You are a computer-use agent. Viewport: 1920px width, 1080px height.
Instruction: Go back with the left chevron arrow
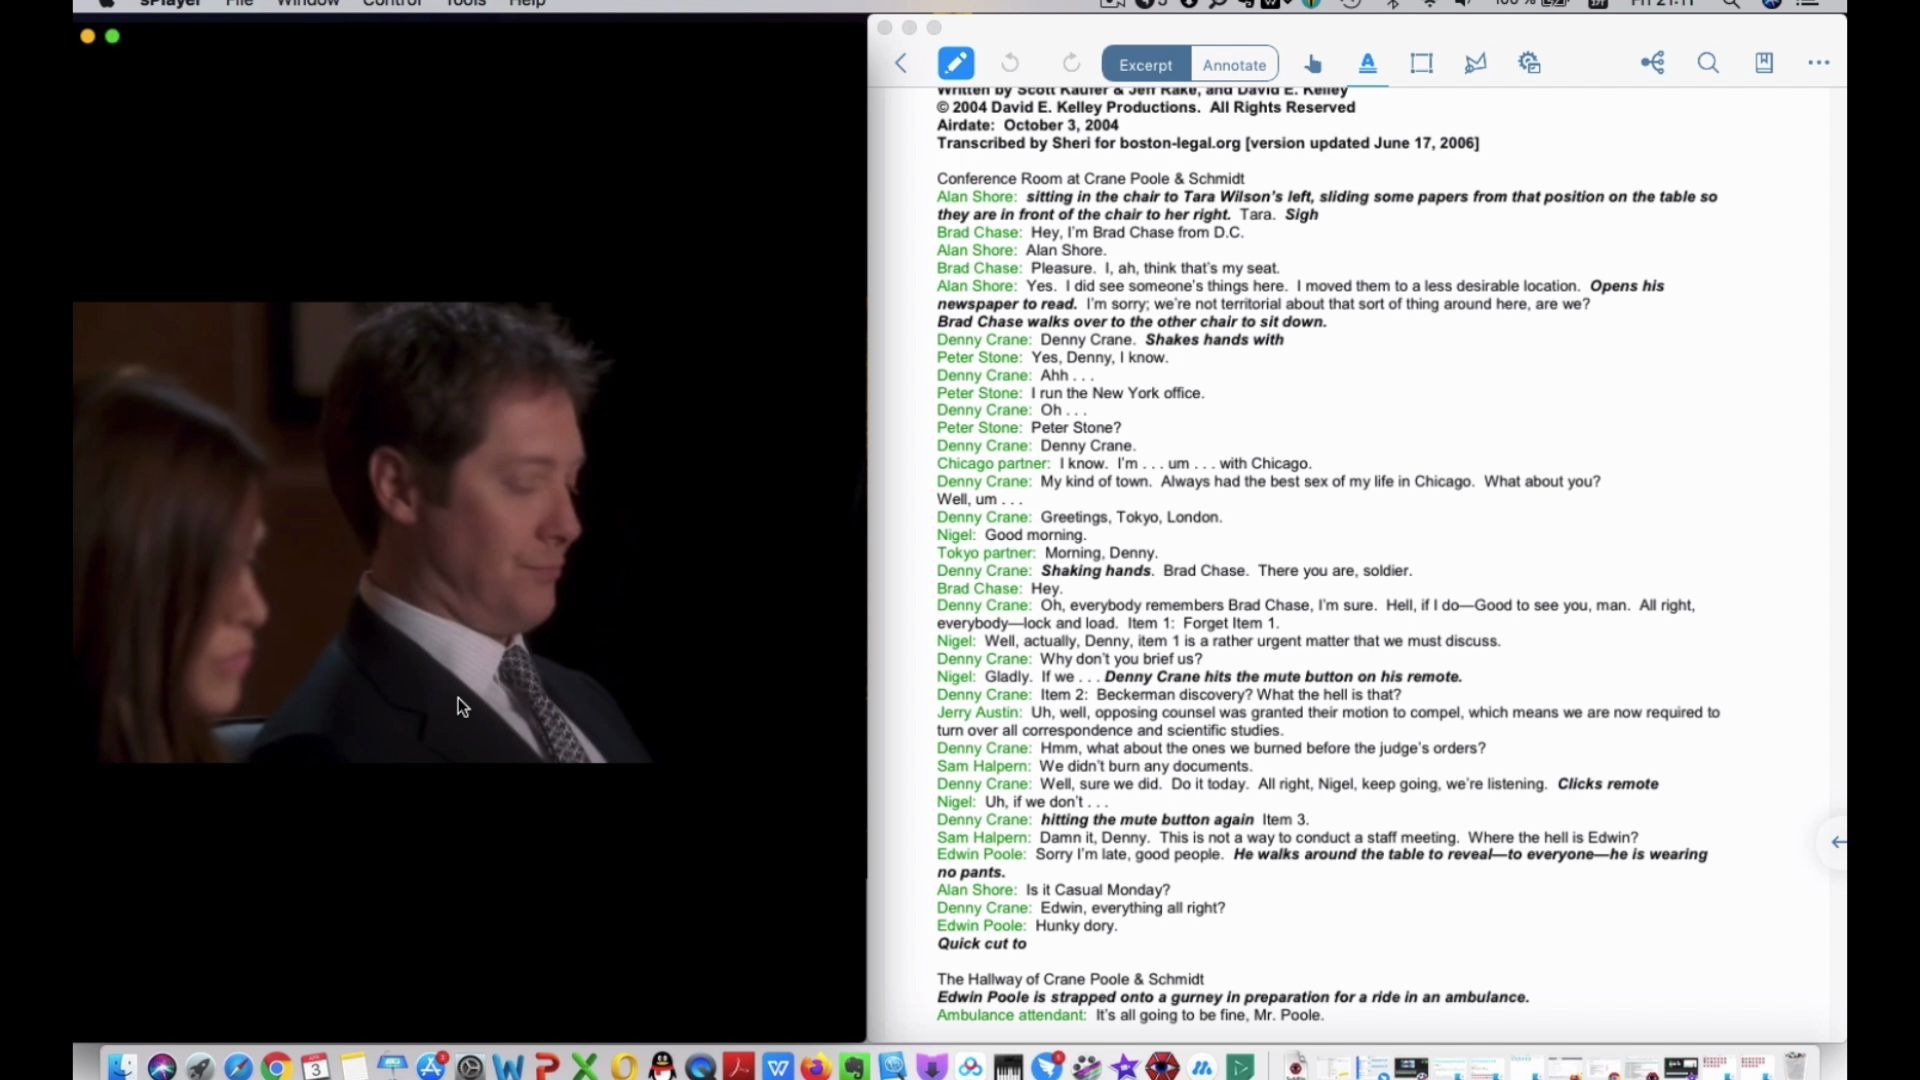point(901,63)
